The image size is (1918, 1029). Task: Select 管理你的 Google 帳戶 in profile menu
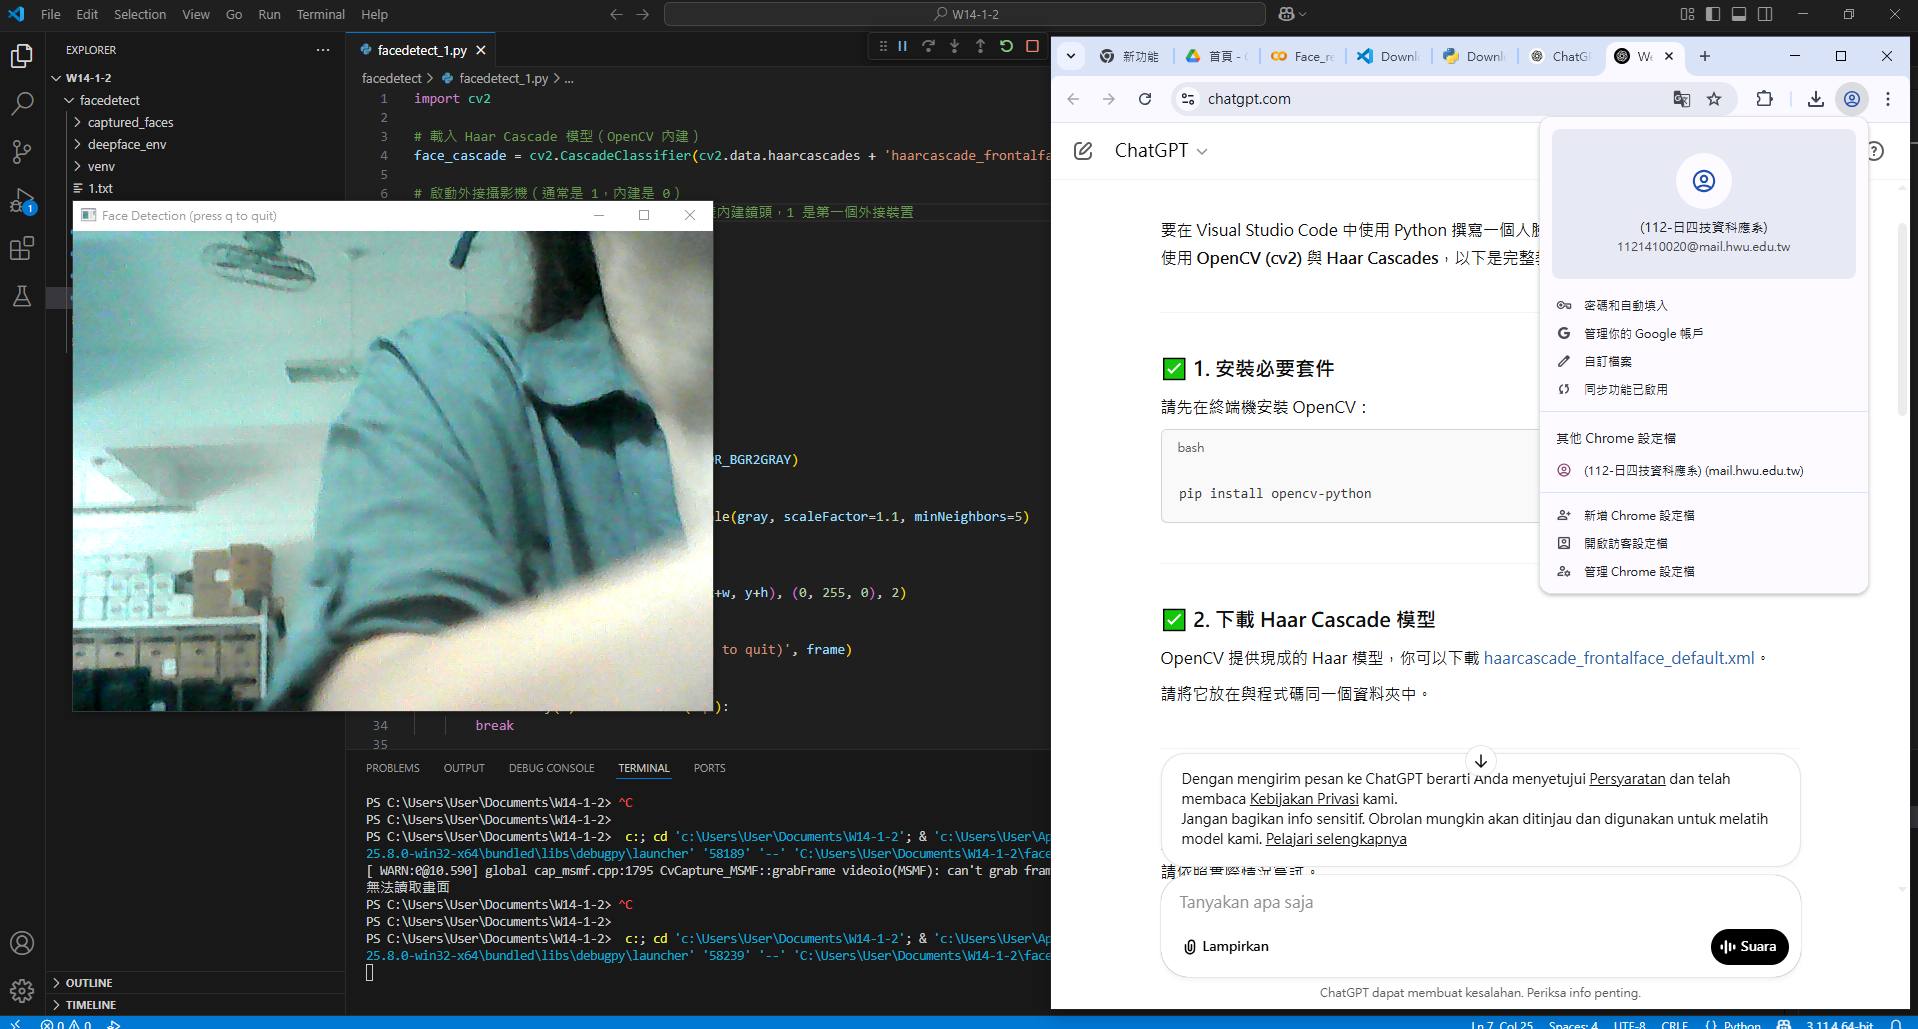coord(1643,334)
